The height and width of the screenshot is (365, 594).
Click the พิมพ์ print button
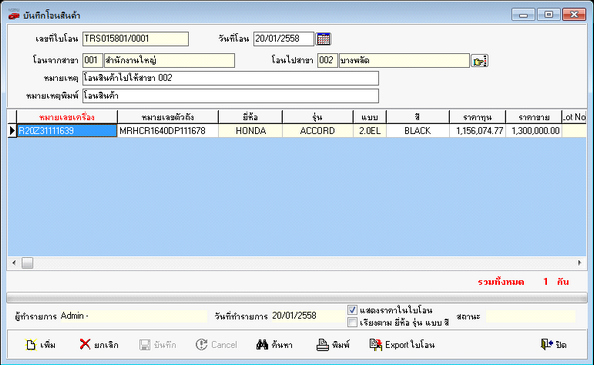(333, 345)
